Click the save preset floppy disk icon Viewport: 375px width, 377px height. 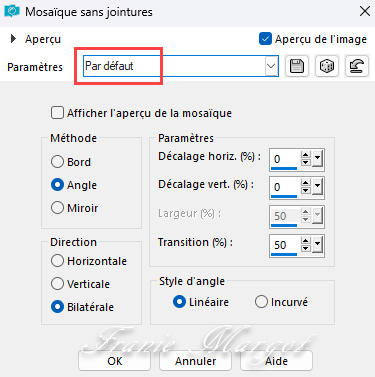[297, 66]
